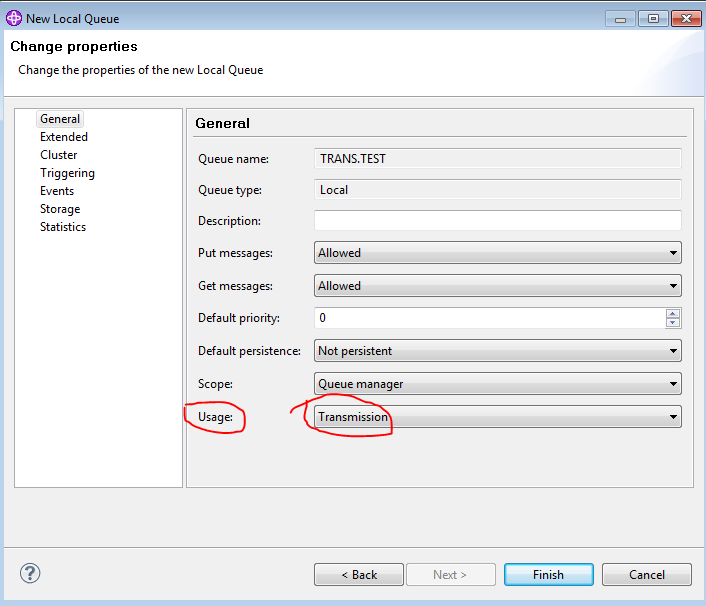Click the Back button
Image resolution: width=706 pixels, height=606 pixels.
click(x=359, y=574)
